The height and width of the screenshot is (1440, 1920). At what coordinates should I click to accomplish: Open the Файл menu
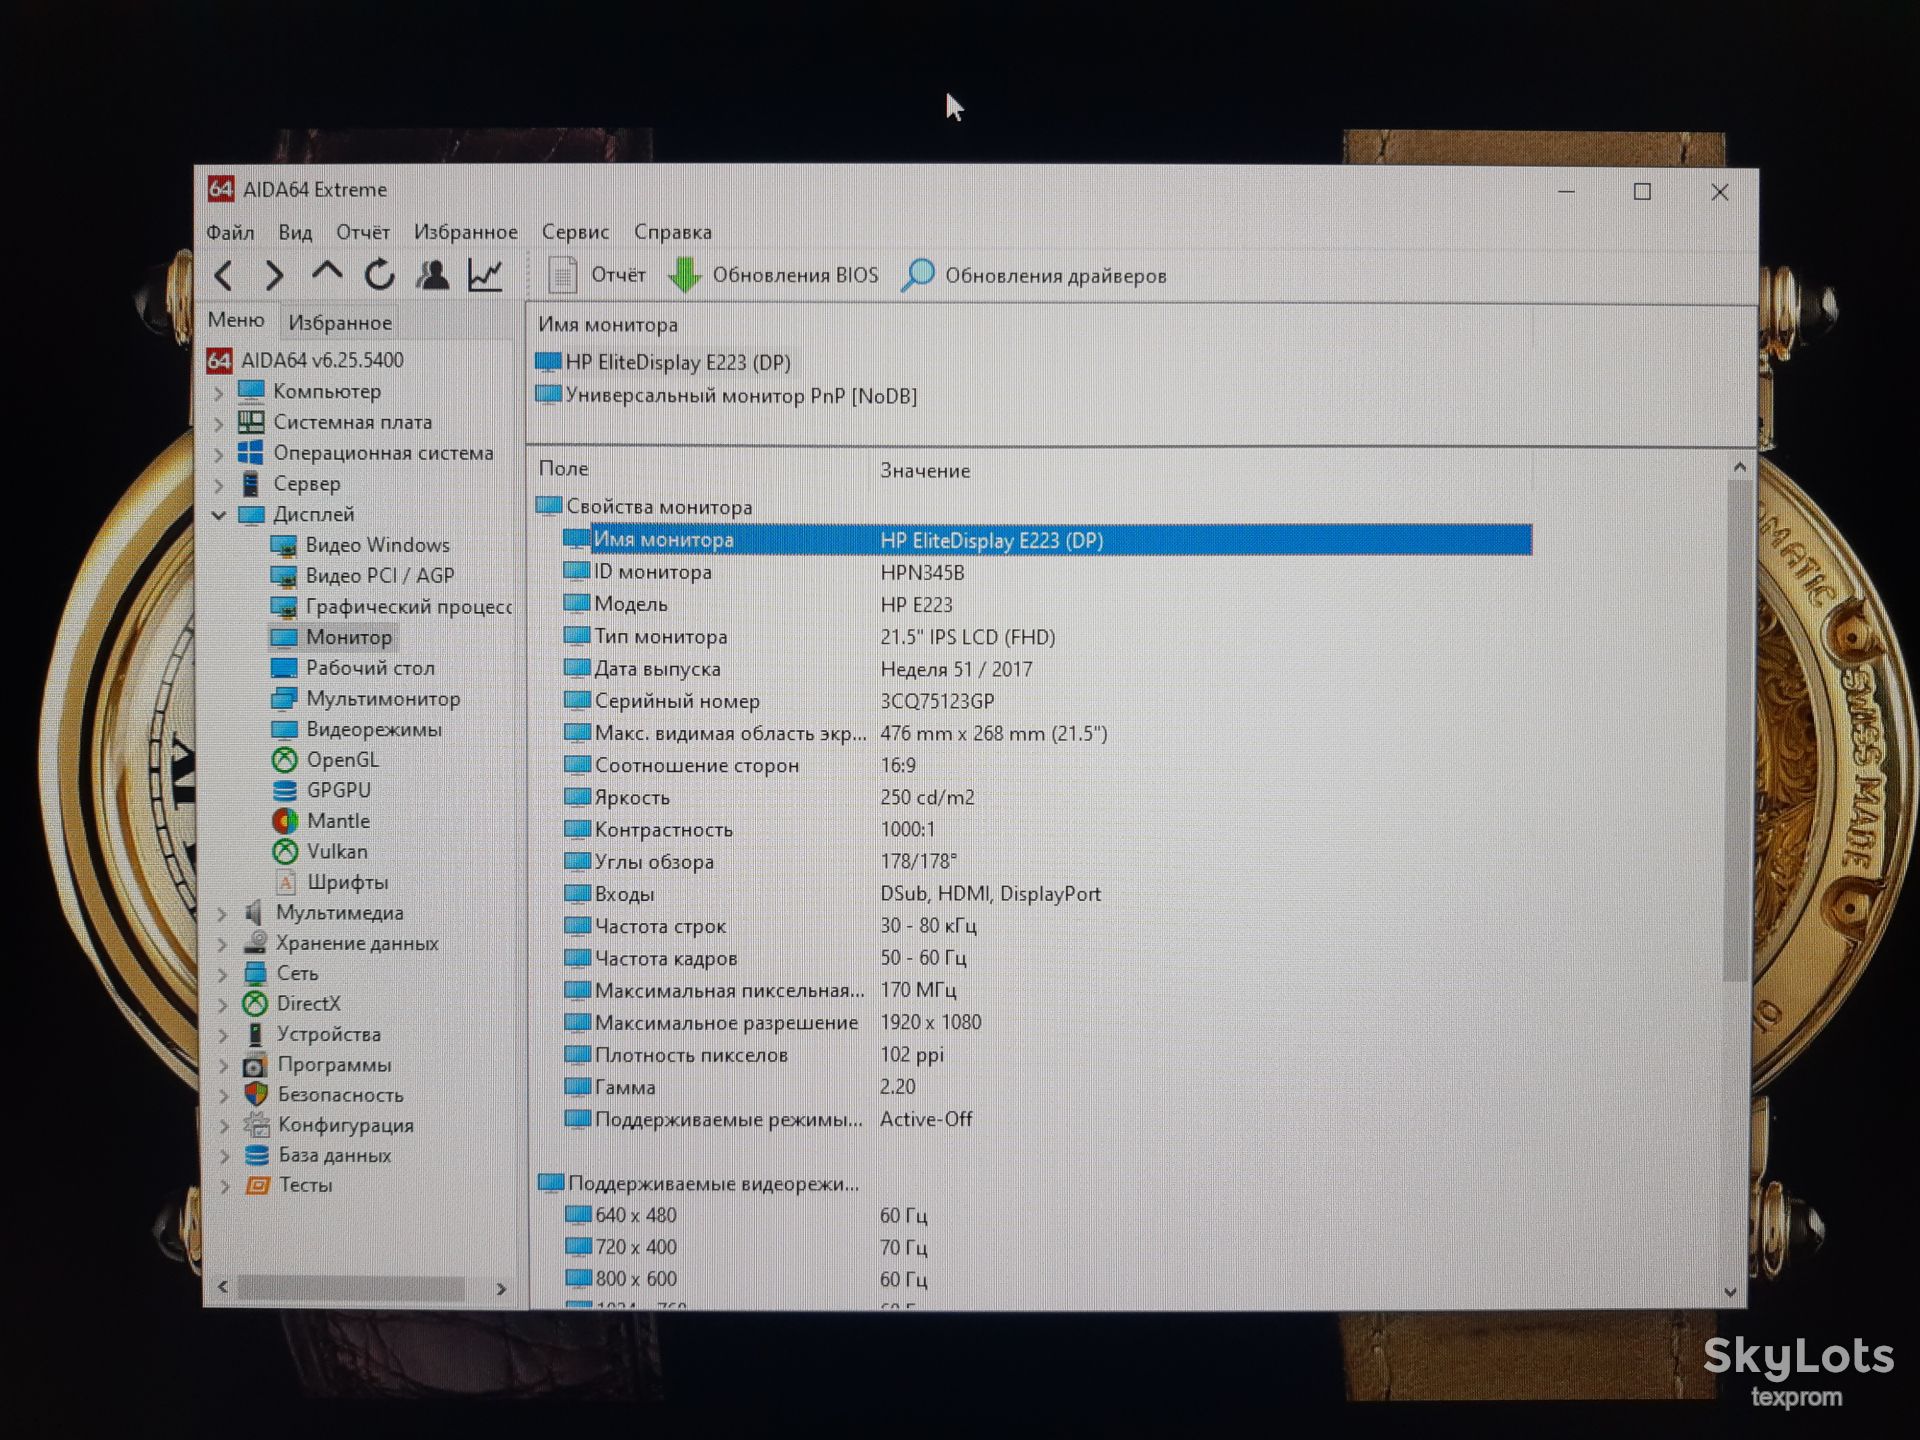pyautogui.click(x=230, y=232)
